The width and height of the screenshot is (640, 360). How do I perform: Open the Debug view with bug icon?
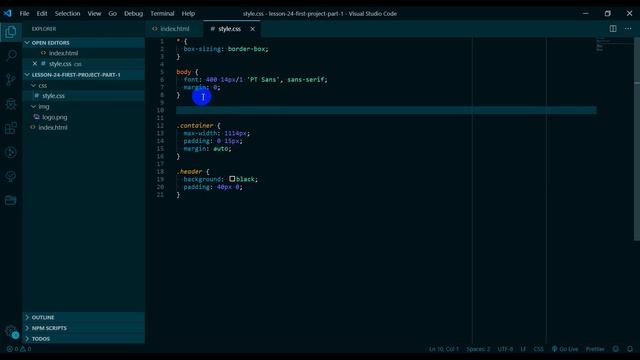click(11, 104)
